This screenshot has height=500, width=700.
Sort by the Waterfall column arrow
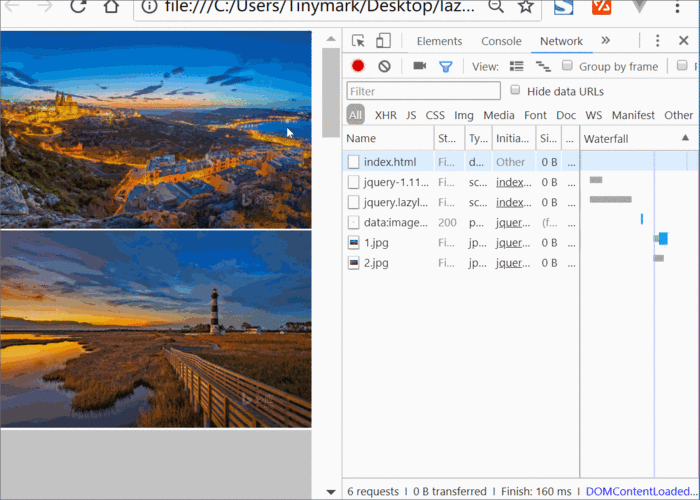pos(685,138)
